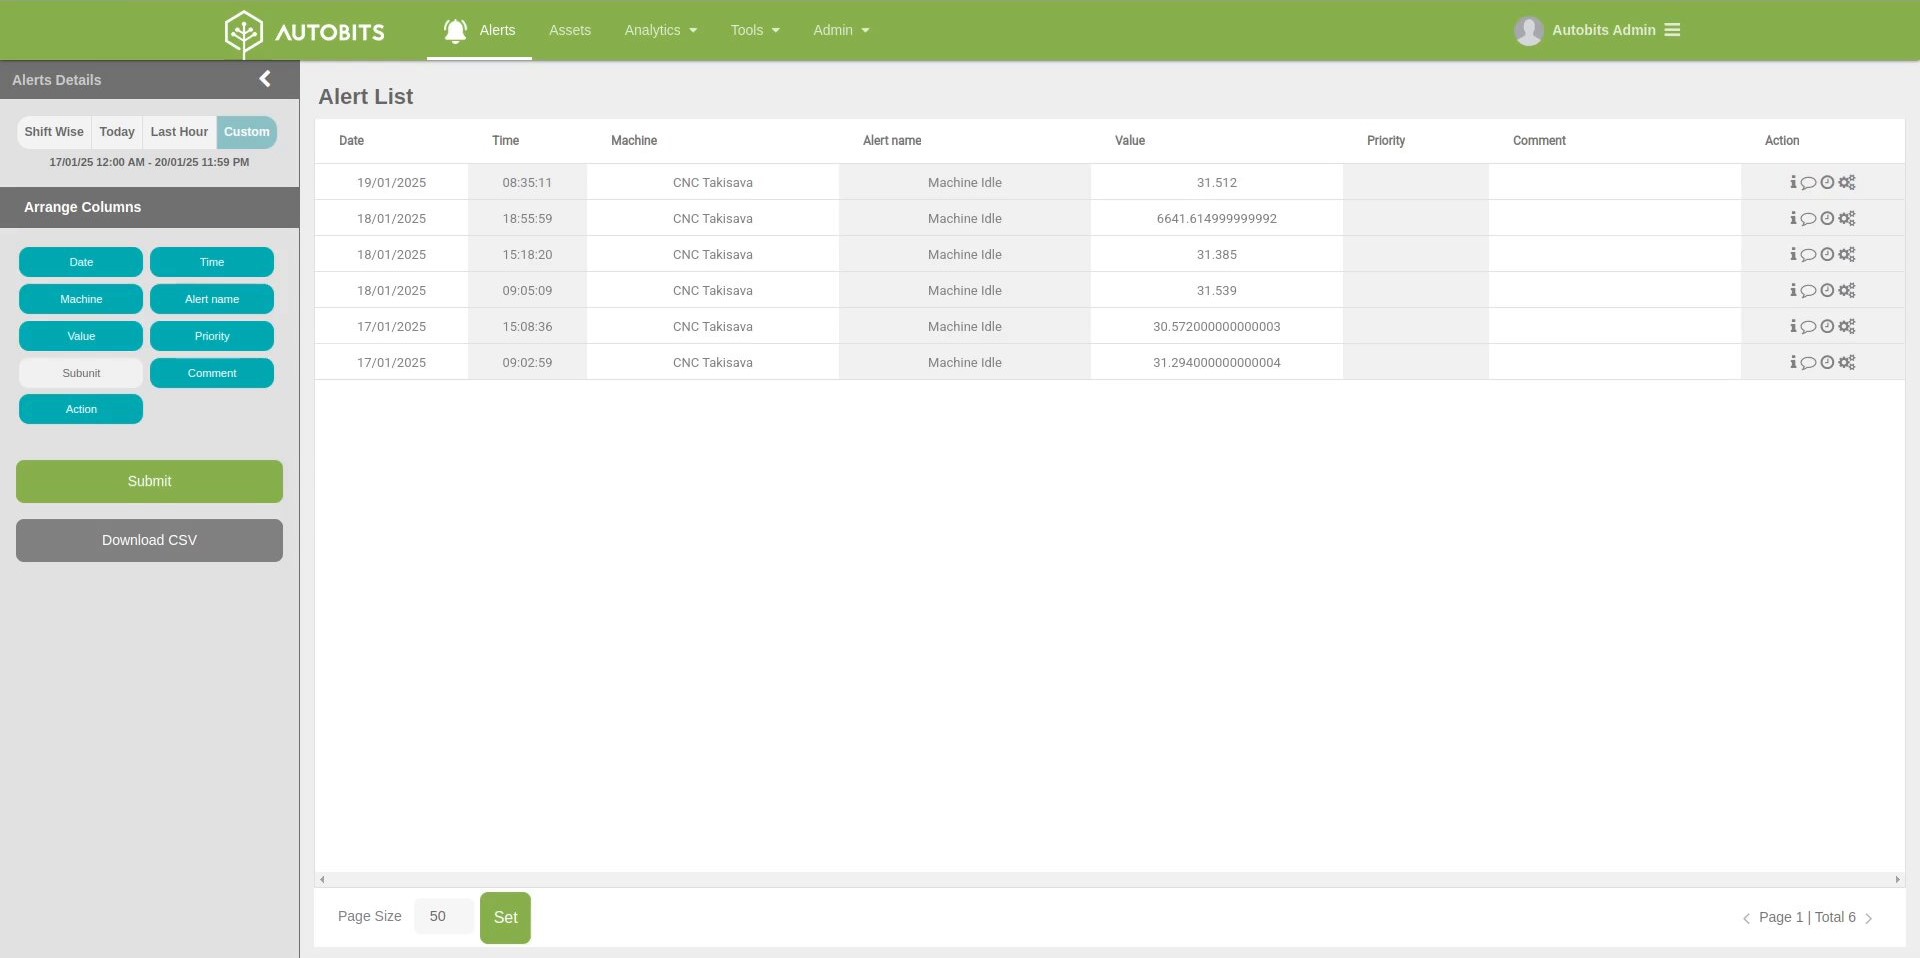Go to the previous page arrow
Image resolution: width=1920 pixels, height=958 pixels.
(x=1746, y=918)
